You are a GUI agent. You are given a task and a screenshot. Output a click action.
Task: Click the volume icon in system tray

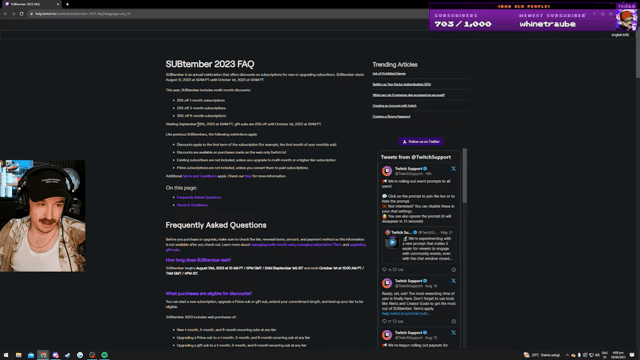(x=597, y=355)
